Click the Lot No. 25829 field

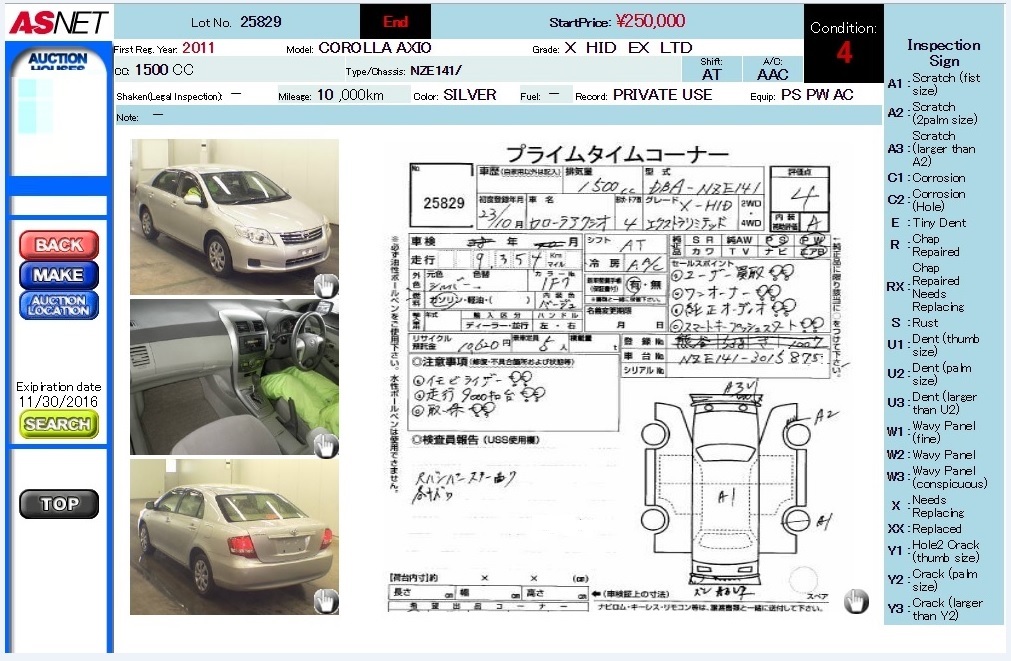236,22
